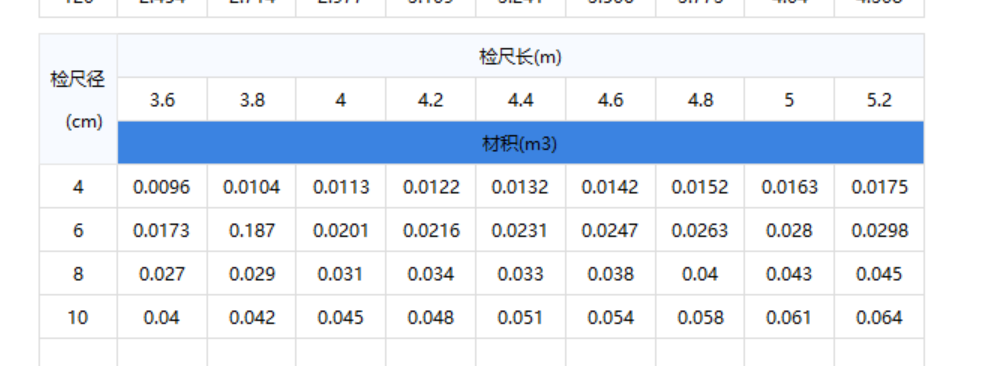Screen dimensions: 1005x366
Task: Click the 4.4 length column header
Action: tap(520, 100)
